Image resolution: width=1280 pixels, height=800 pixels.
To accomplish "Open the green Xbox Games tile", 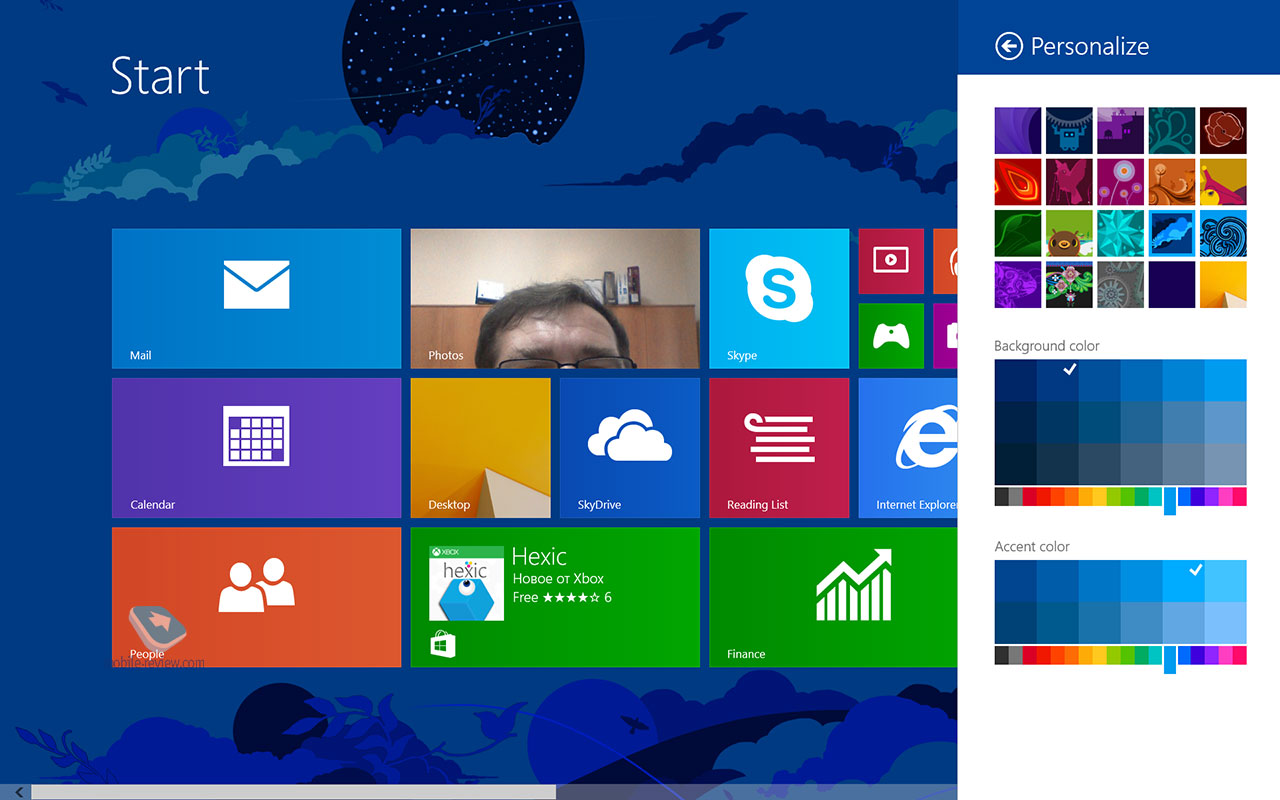I will (x=891, y=336).
